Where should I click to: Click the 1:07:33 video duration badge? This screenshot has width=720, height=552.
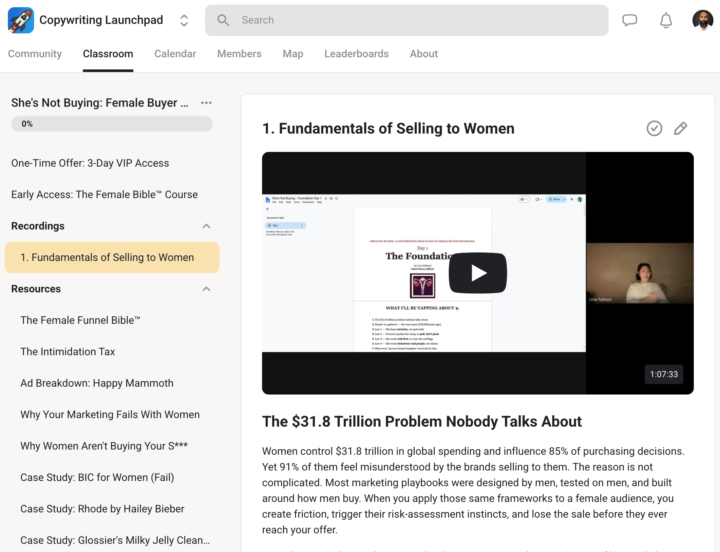point(664,374)
